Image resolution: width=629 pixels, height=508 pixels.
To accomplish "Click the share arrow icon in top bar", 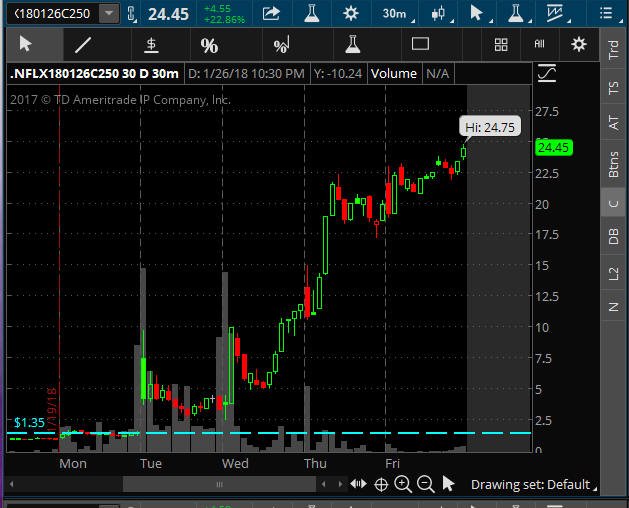I will coord(271,13).
